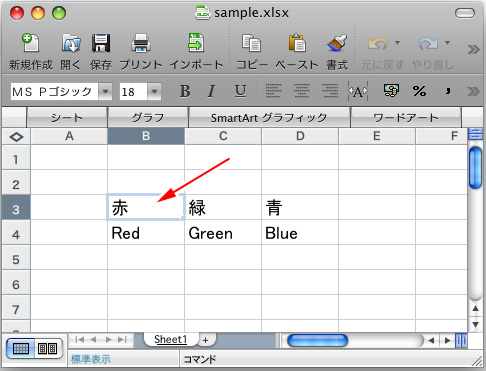Apply the percent style button
The width and height of the screenshot is (486, 371).
point(419,91)
